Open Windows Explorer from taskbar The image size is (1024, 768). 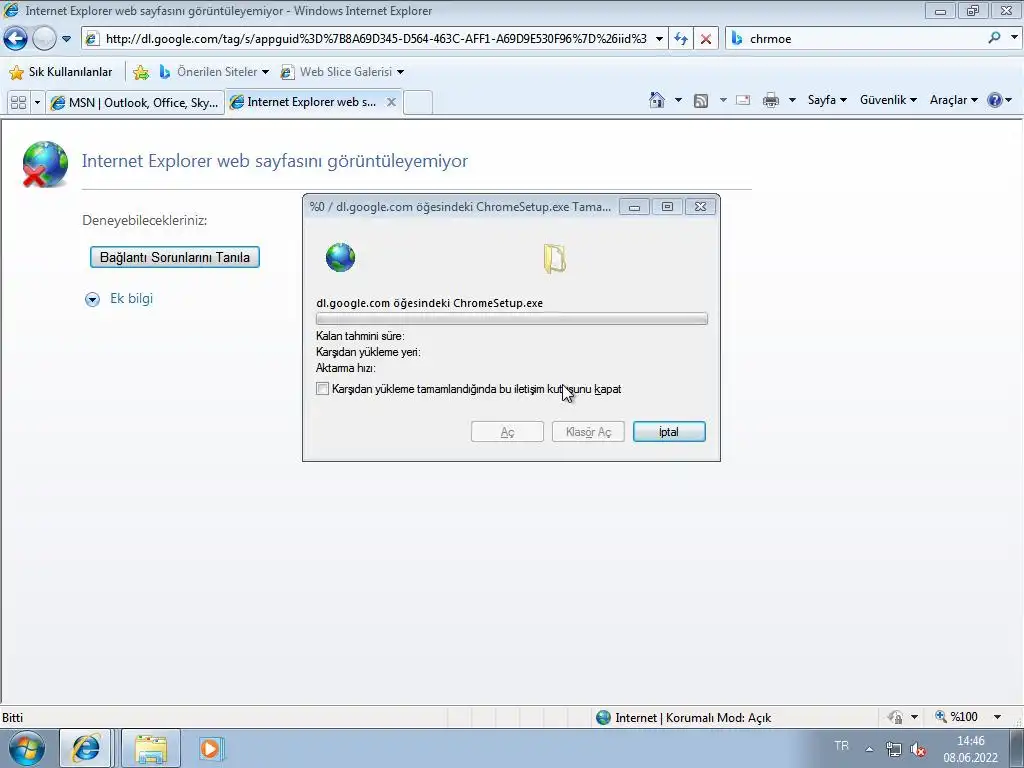(151, 749)
